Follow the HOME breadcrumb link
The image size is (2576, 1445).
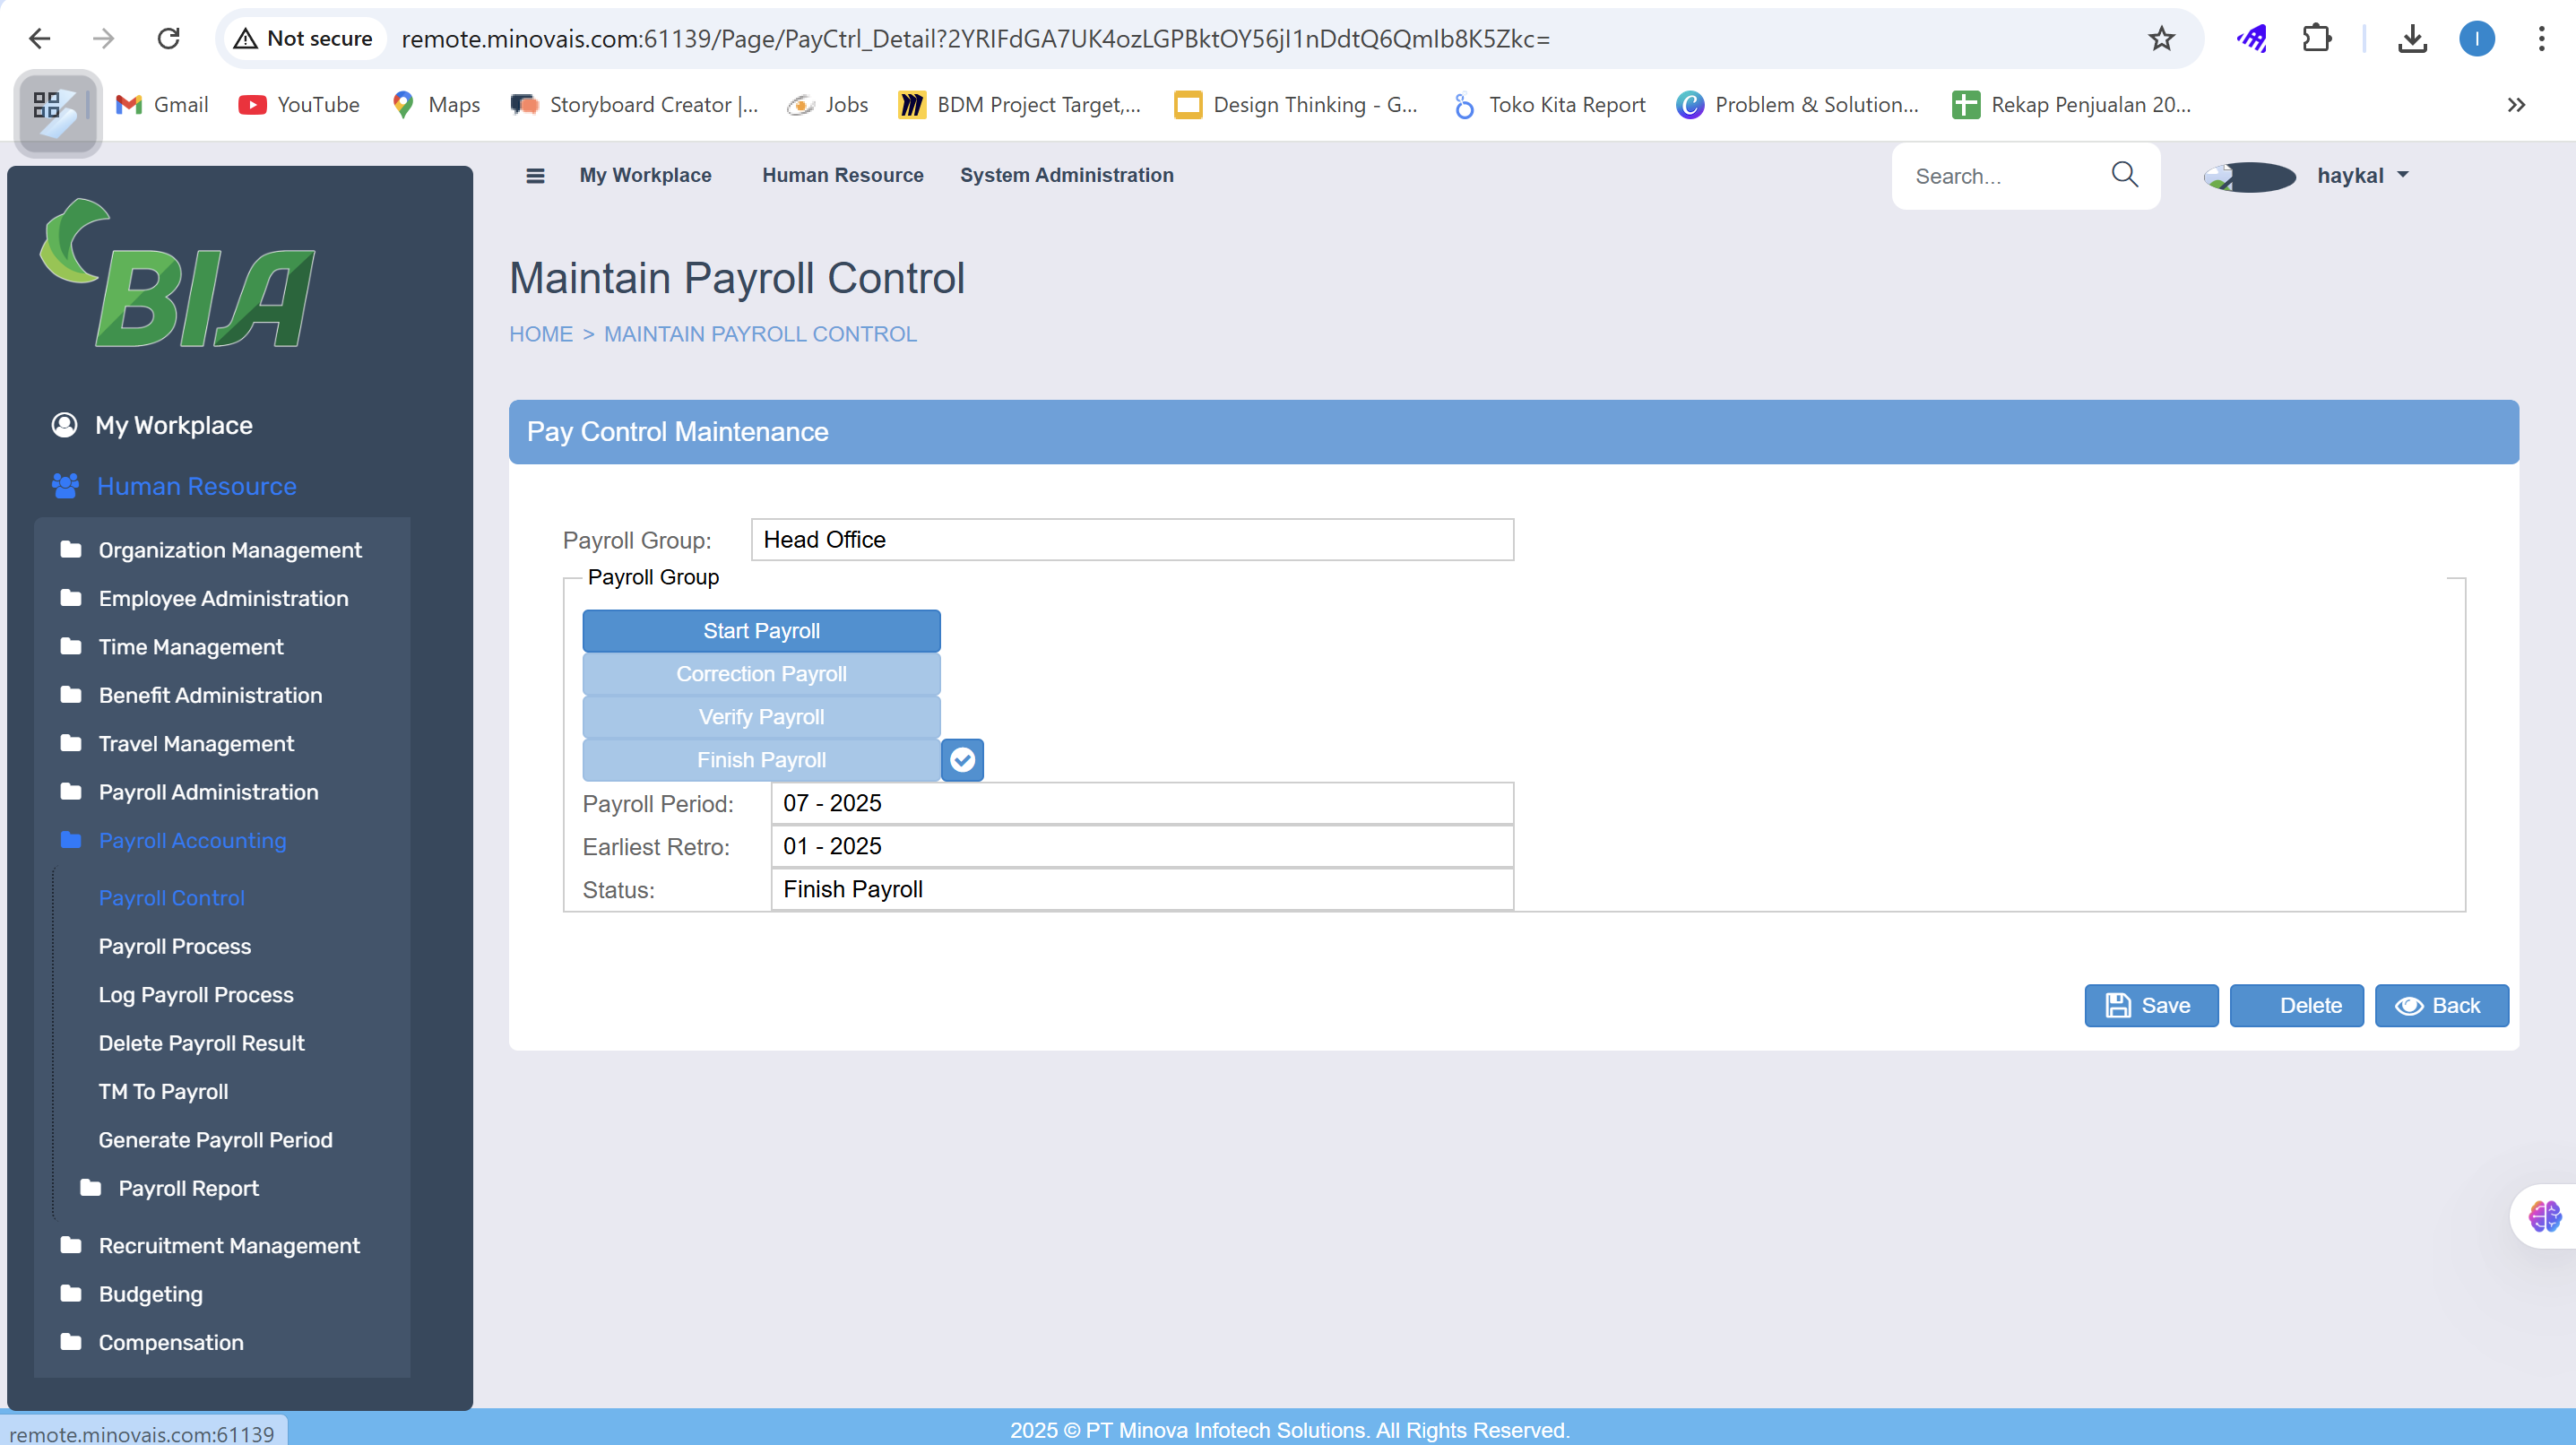click(x=541, y=334)
